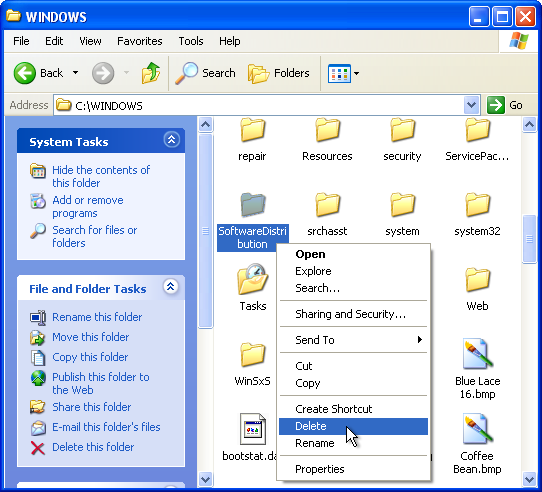542x492 pixels.
Task: Select the Resources folder icon
Action: [327, 130]
